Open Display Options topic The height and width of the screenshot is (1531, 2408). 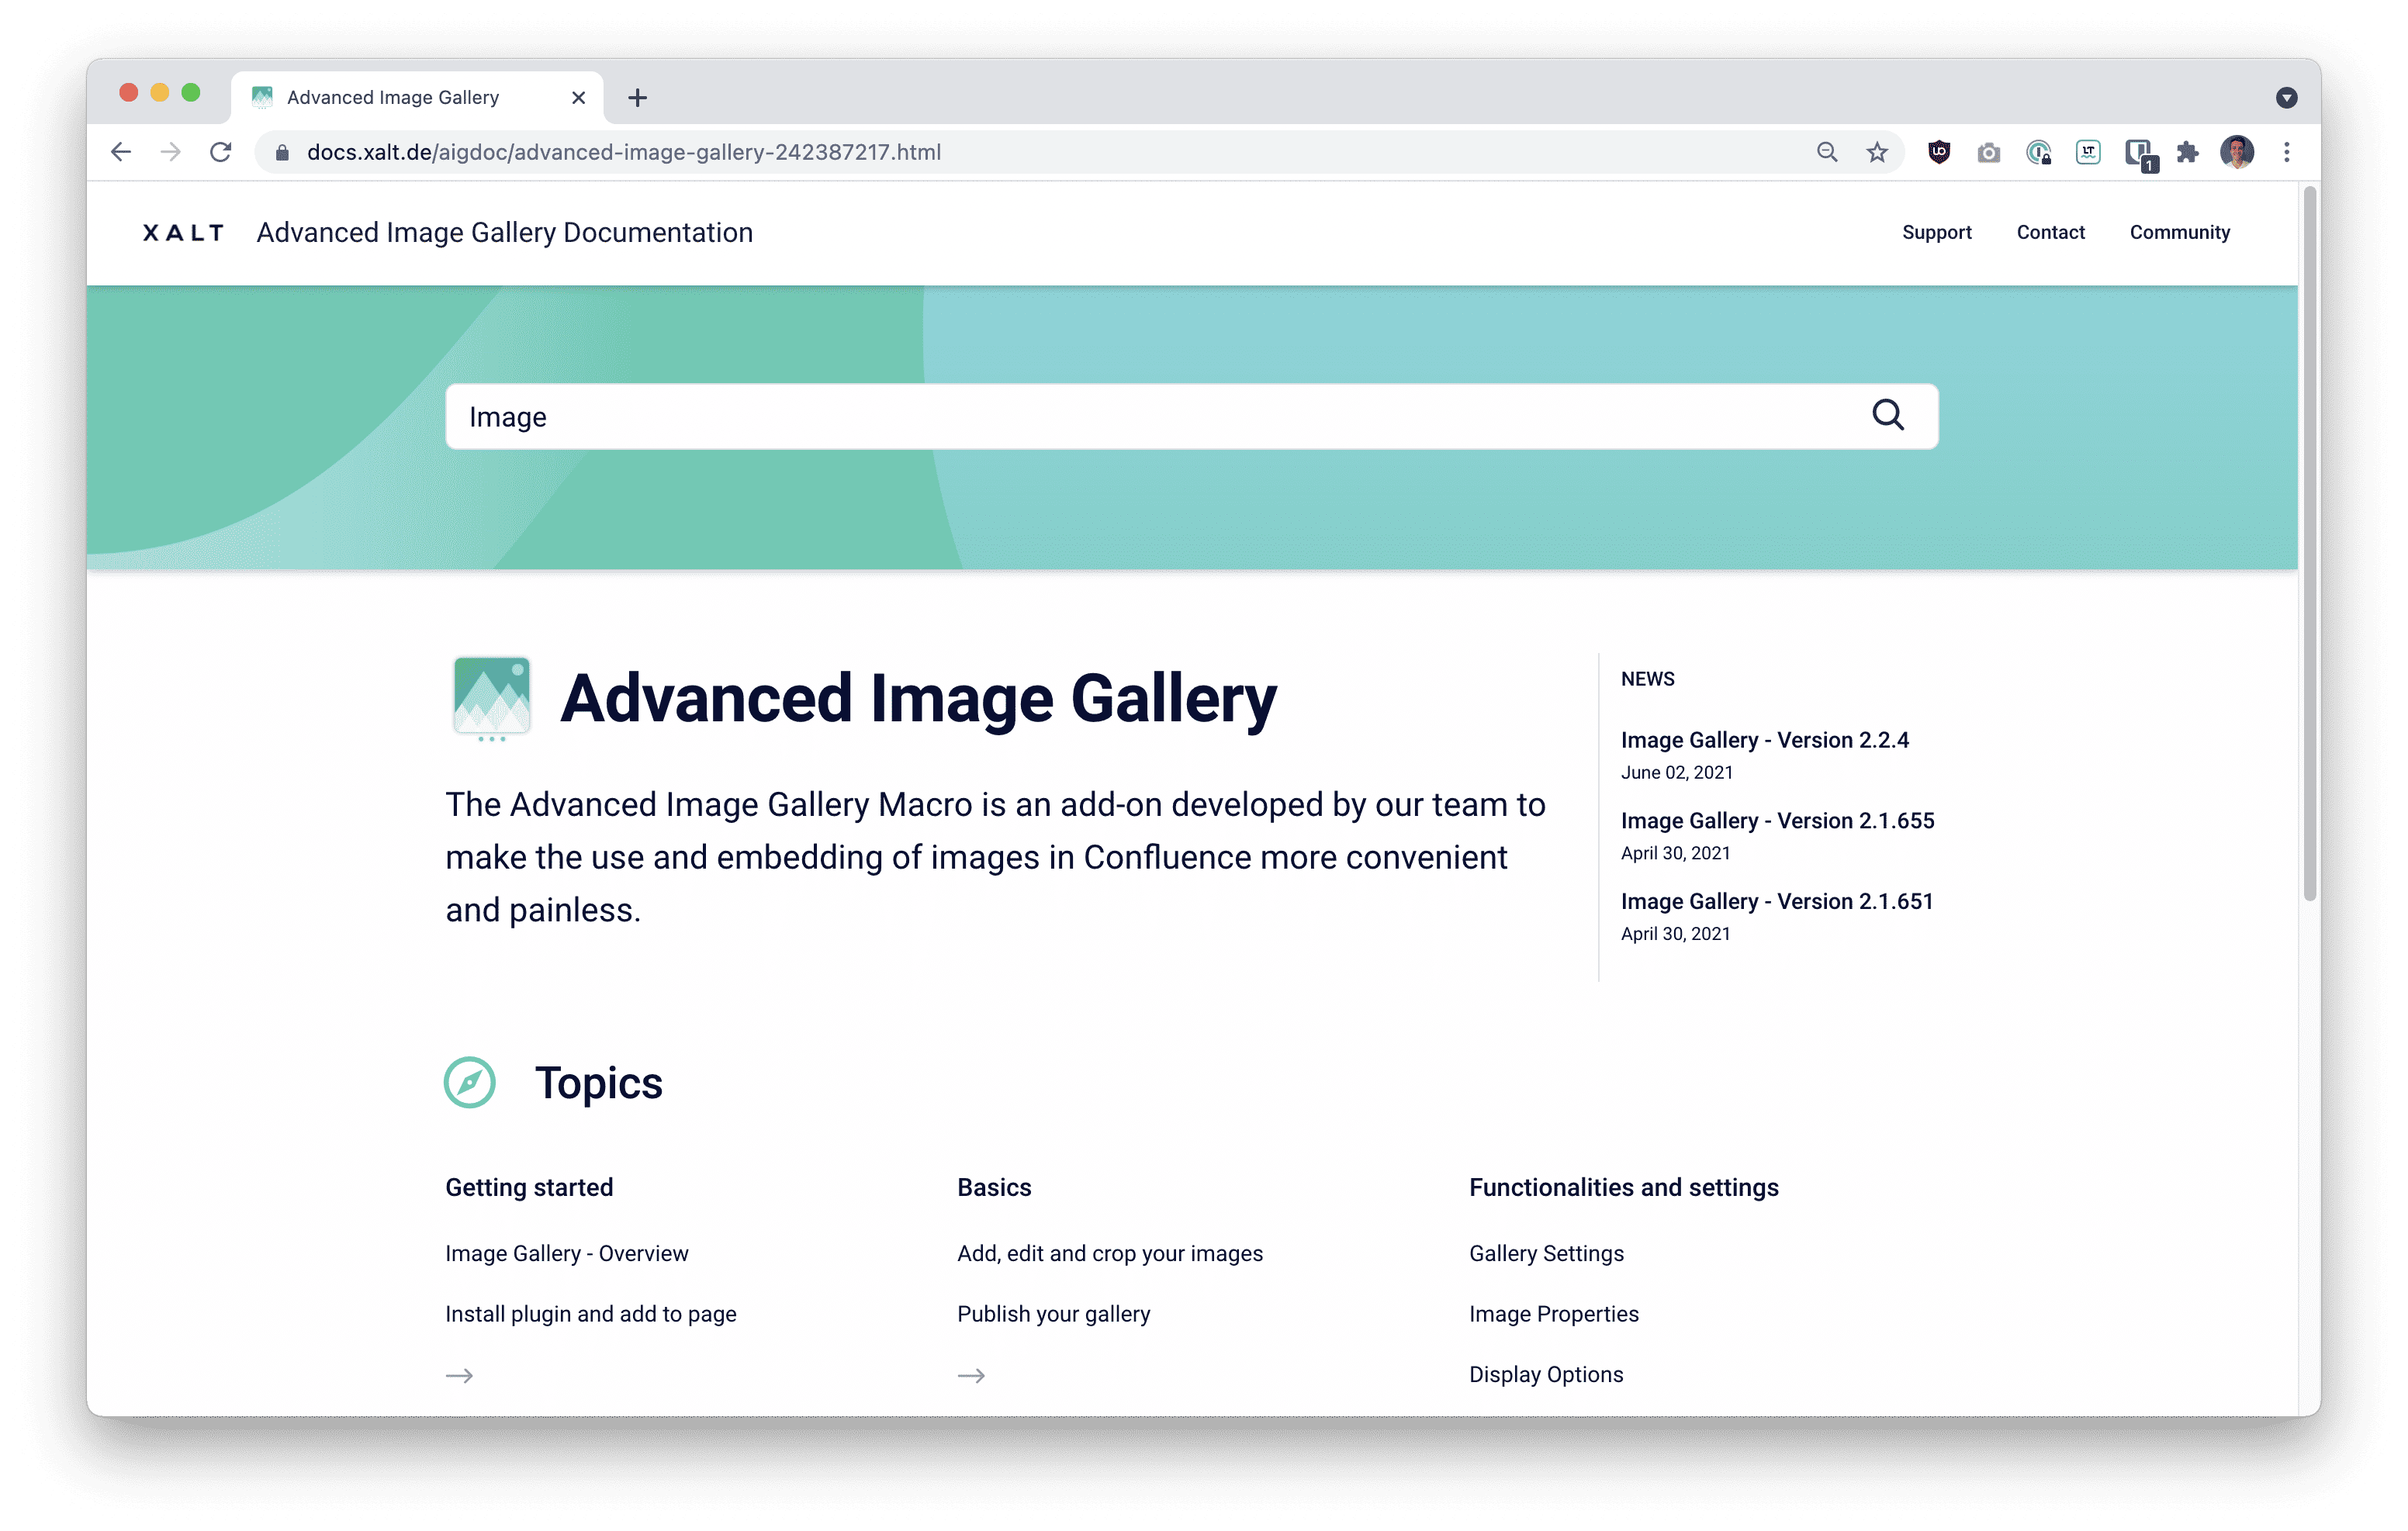pos(1545,1374)
